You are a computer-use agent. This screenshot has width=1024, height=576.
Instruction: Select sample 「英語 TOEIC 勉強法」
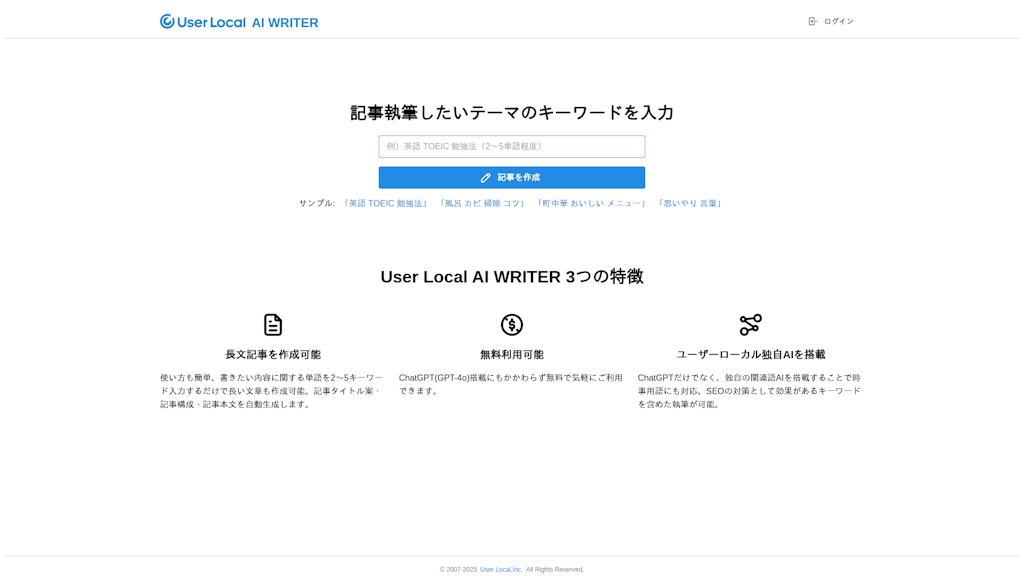click(x=386, y=204)
